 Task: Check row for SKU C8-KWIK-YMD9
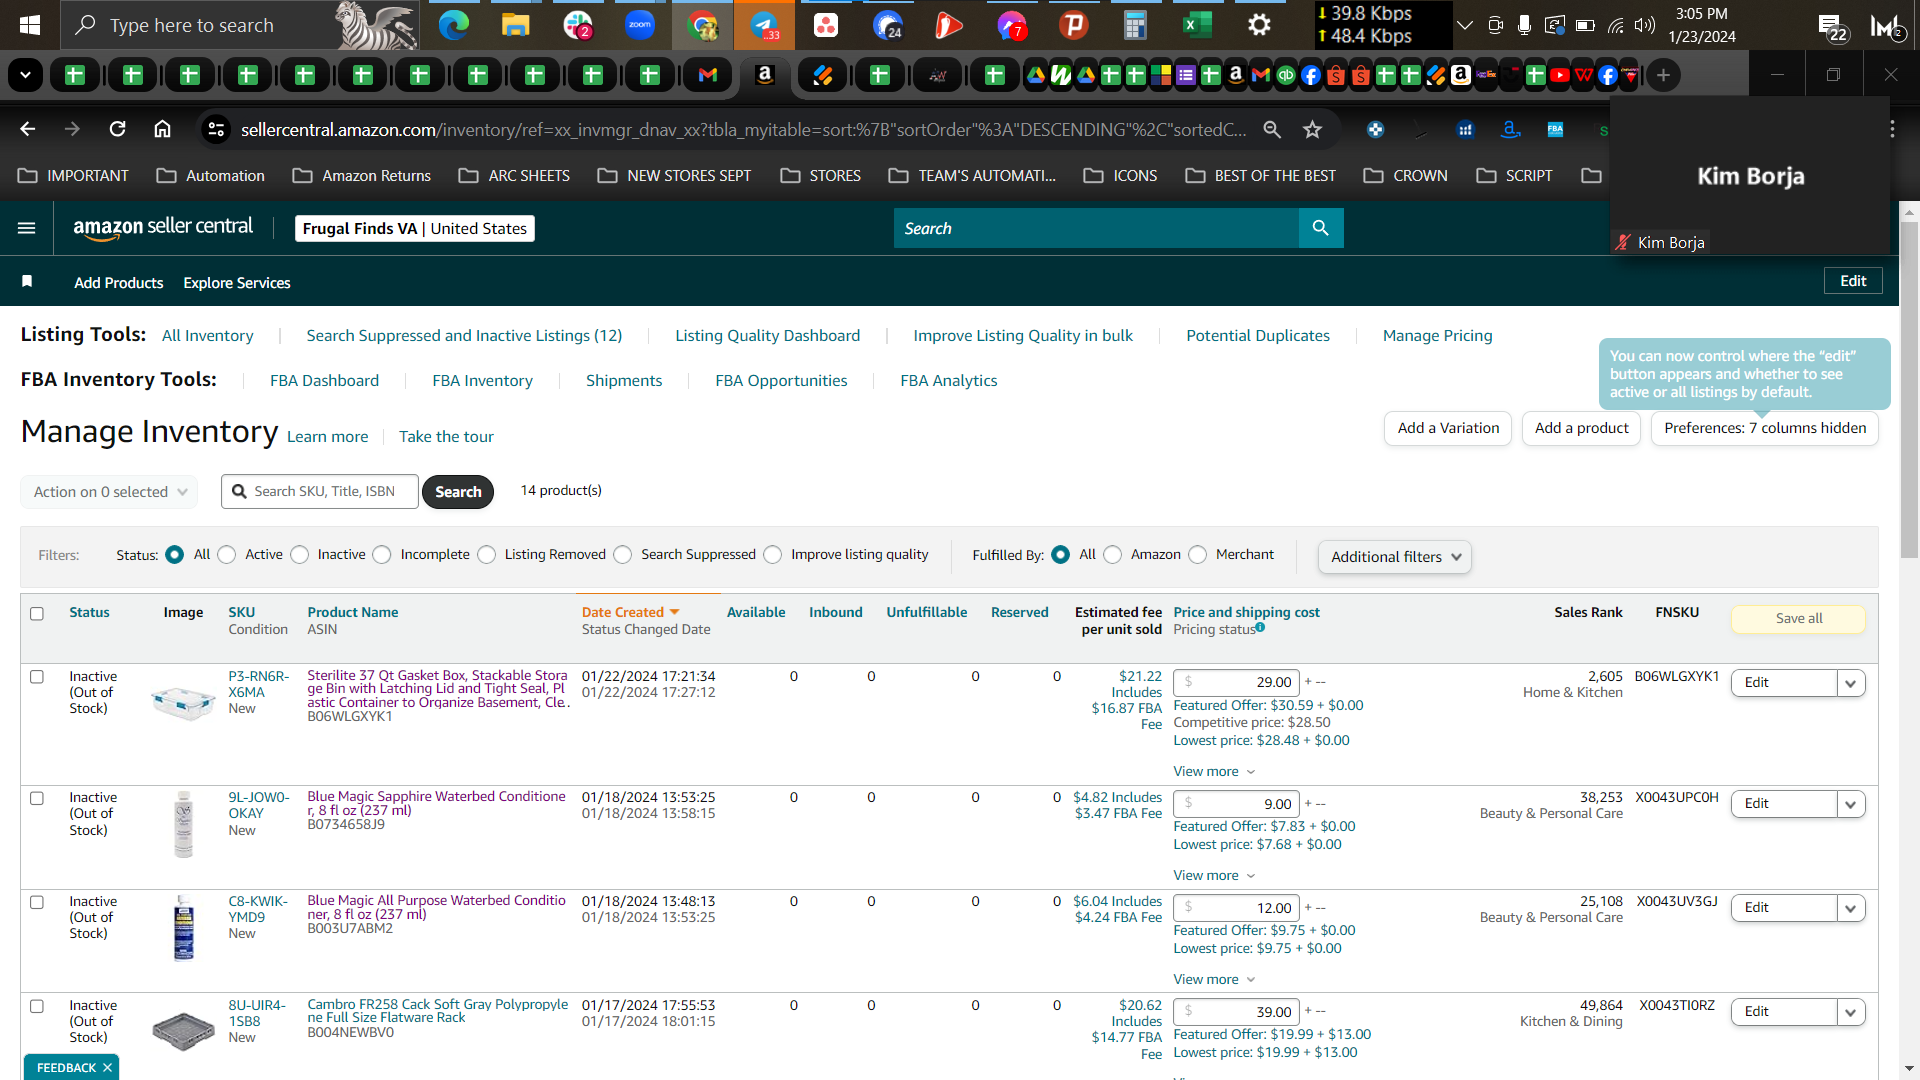click(37, 902)
